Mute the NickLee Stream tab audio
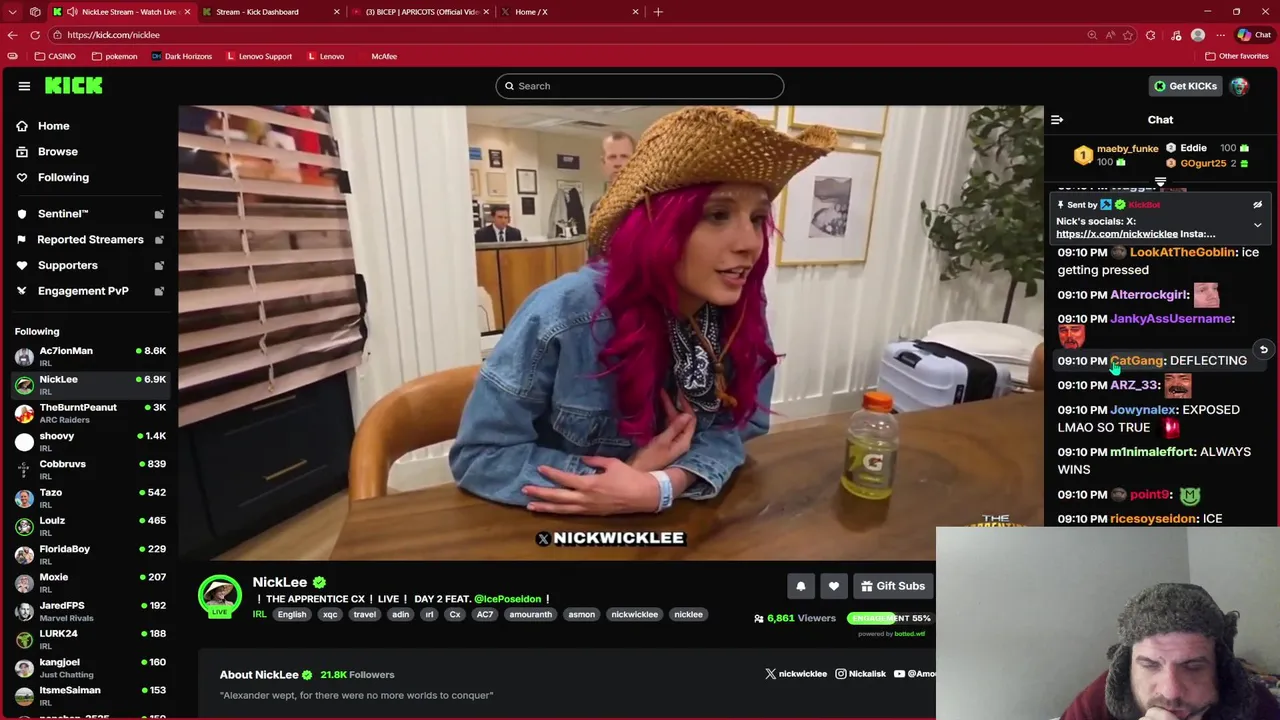1280x720 pixels. (x=72, y=12)
